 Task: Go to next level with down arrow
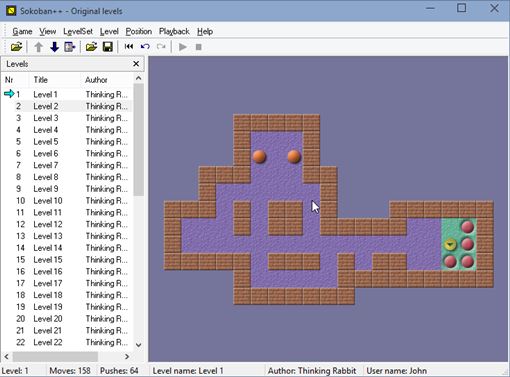54,47
